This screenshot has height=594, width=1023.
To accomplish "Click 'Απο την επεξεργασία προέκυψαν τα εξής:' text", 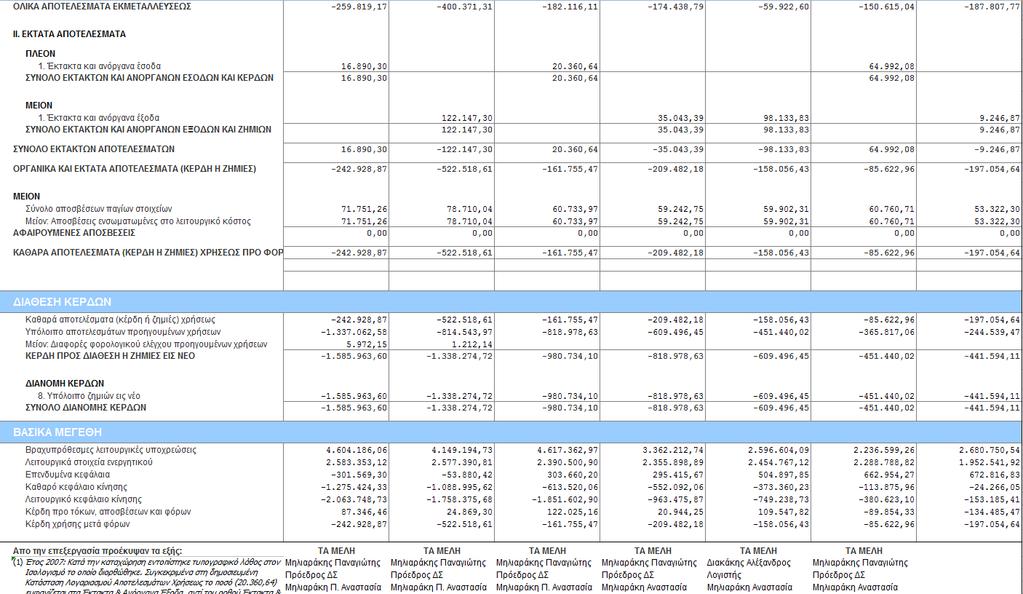I will click(x=97, y=551).
